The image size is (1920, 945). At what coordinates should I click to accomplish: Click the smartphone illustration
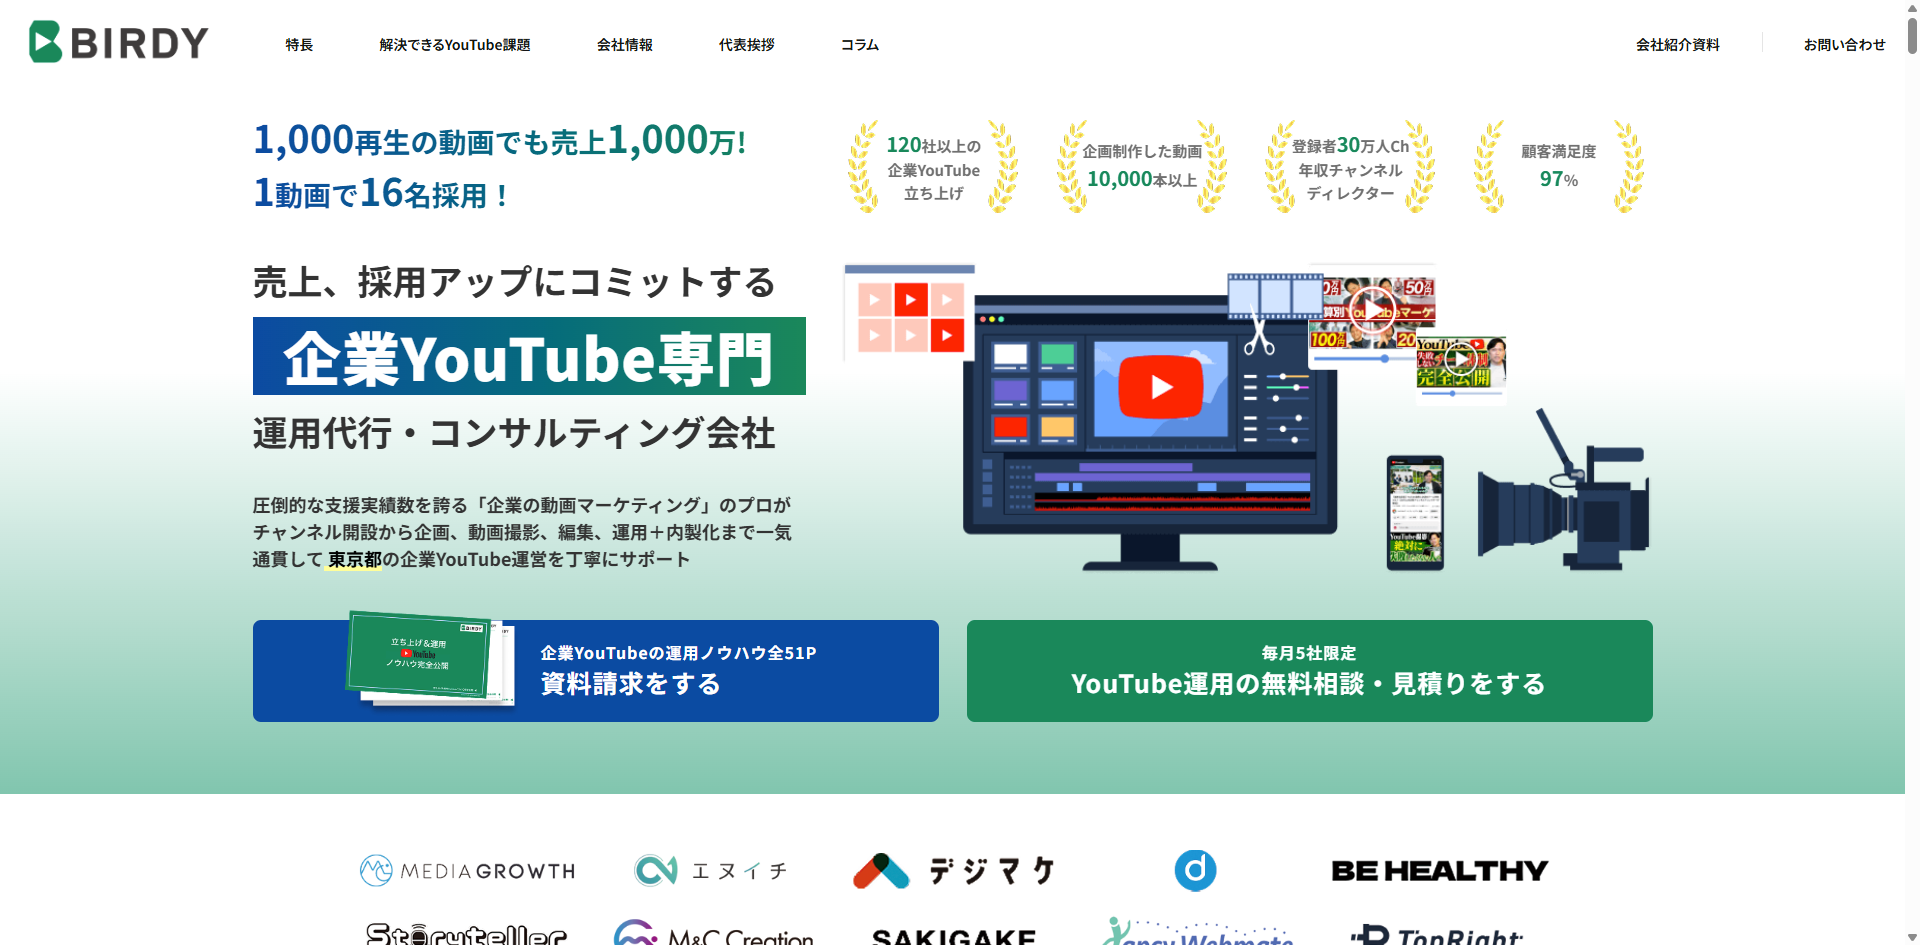[1414, 512]
